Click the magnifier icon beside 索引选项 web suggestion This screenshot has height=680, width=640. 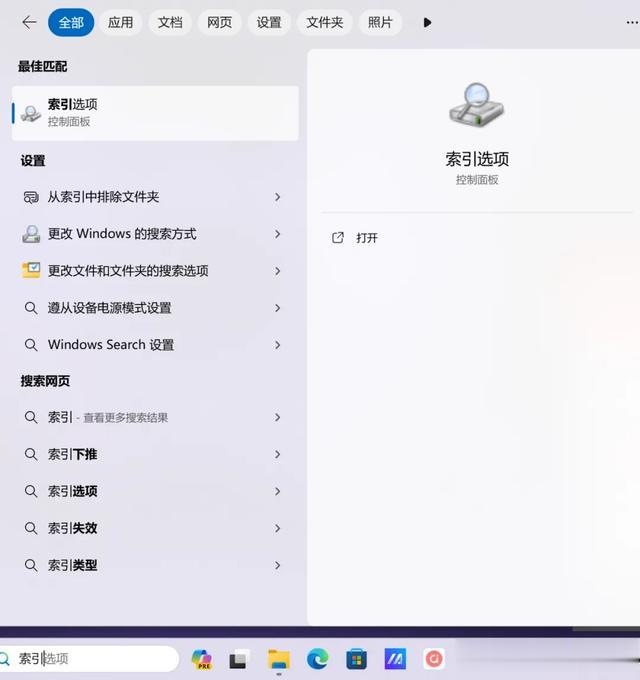[x=31, y=491]
